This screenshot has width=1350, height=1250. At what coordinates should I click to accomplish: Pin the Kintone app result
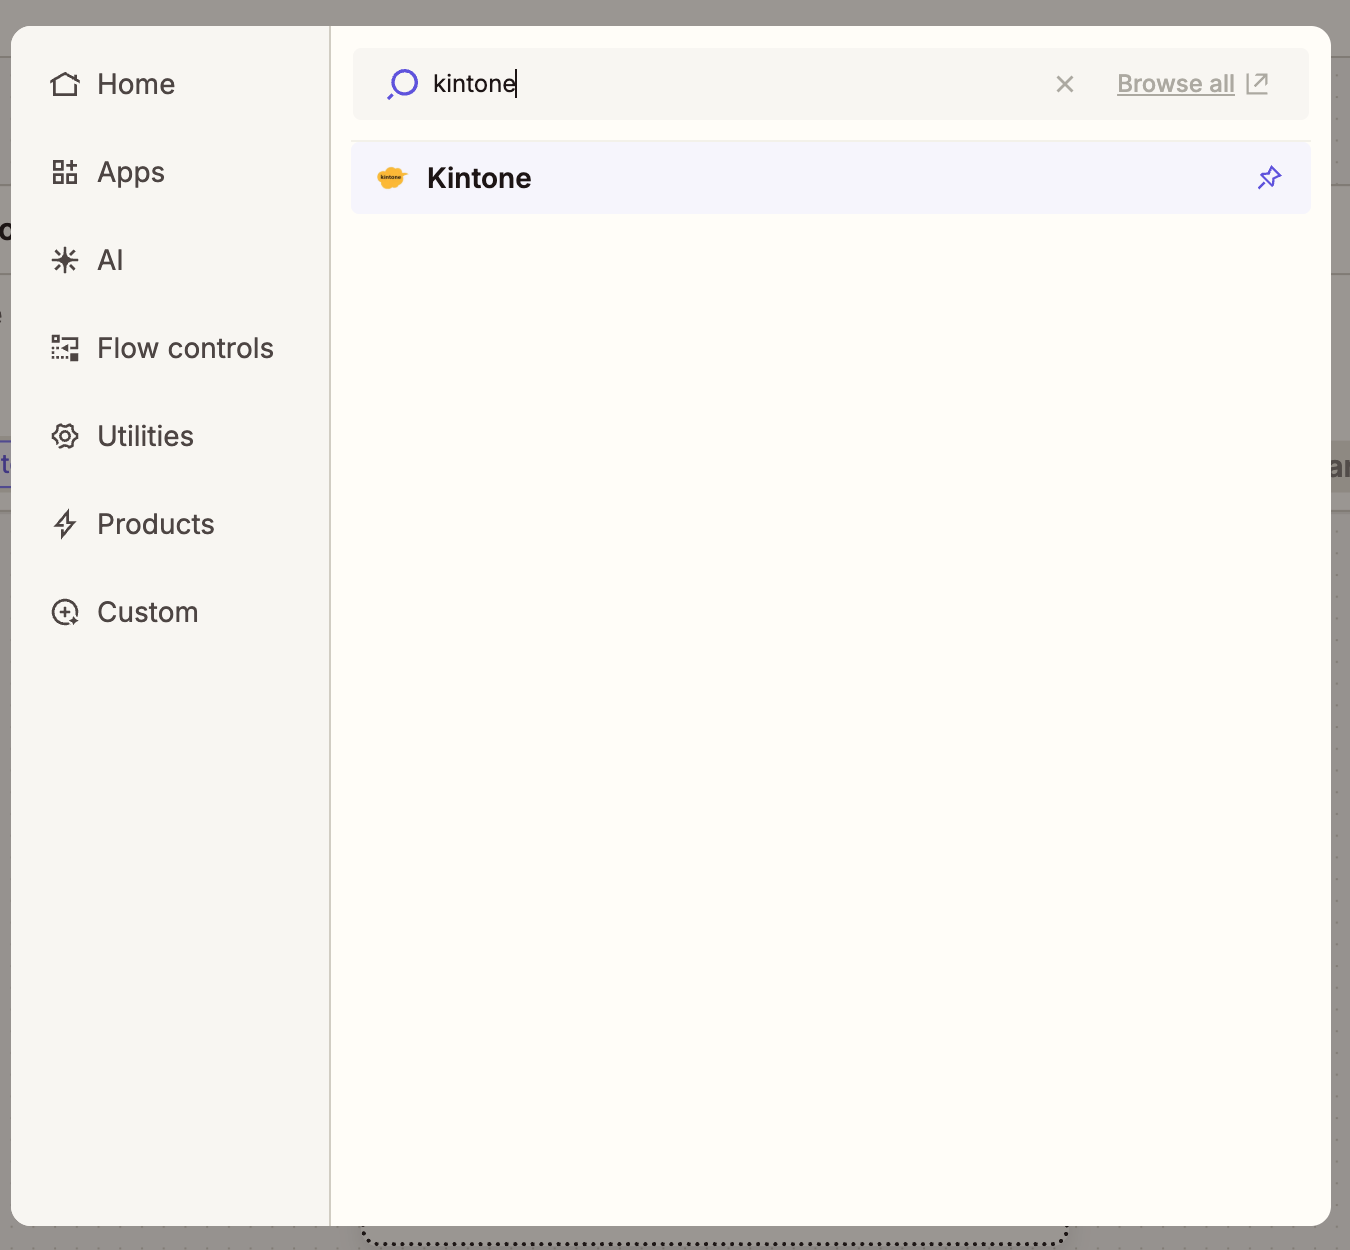pyautogui.click(x=1268, y=177)
